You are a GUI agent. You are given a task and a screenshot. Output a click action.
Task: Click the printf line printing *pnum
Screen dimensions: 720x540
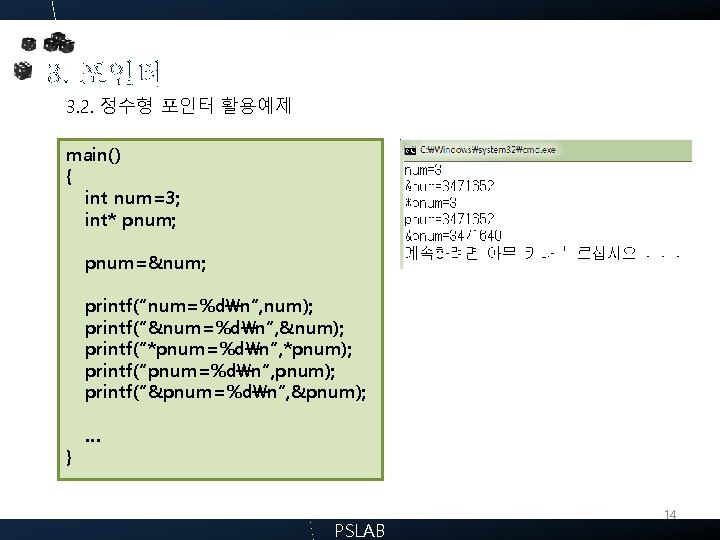[218, 349]
